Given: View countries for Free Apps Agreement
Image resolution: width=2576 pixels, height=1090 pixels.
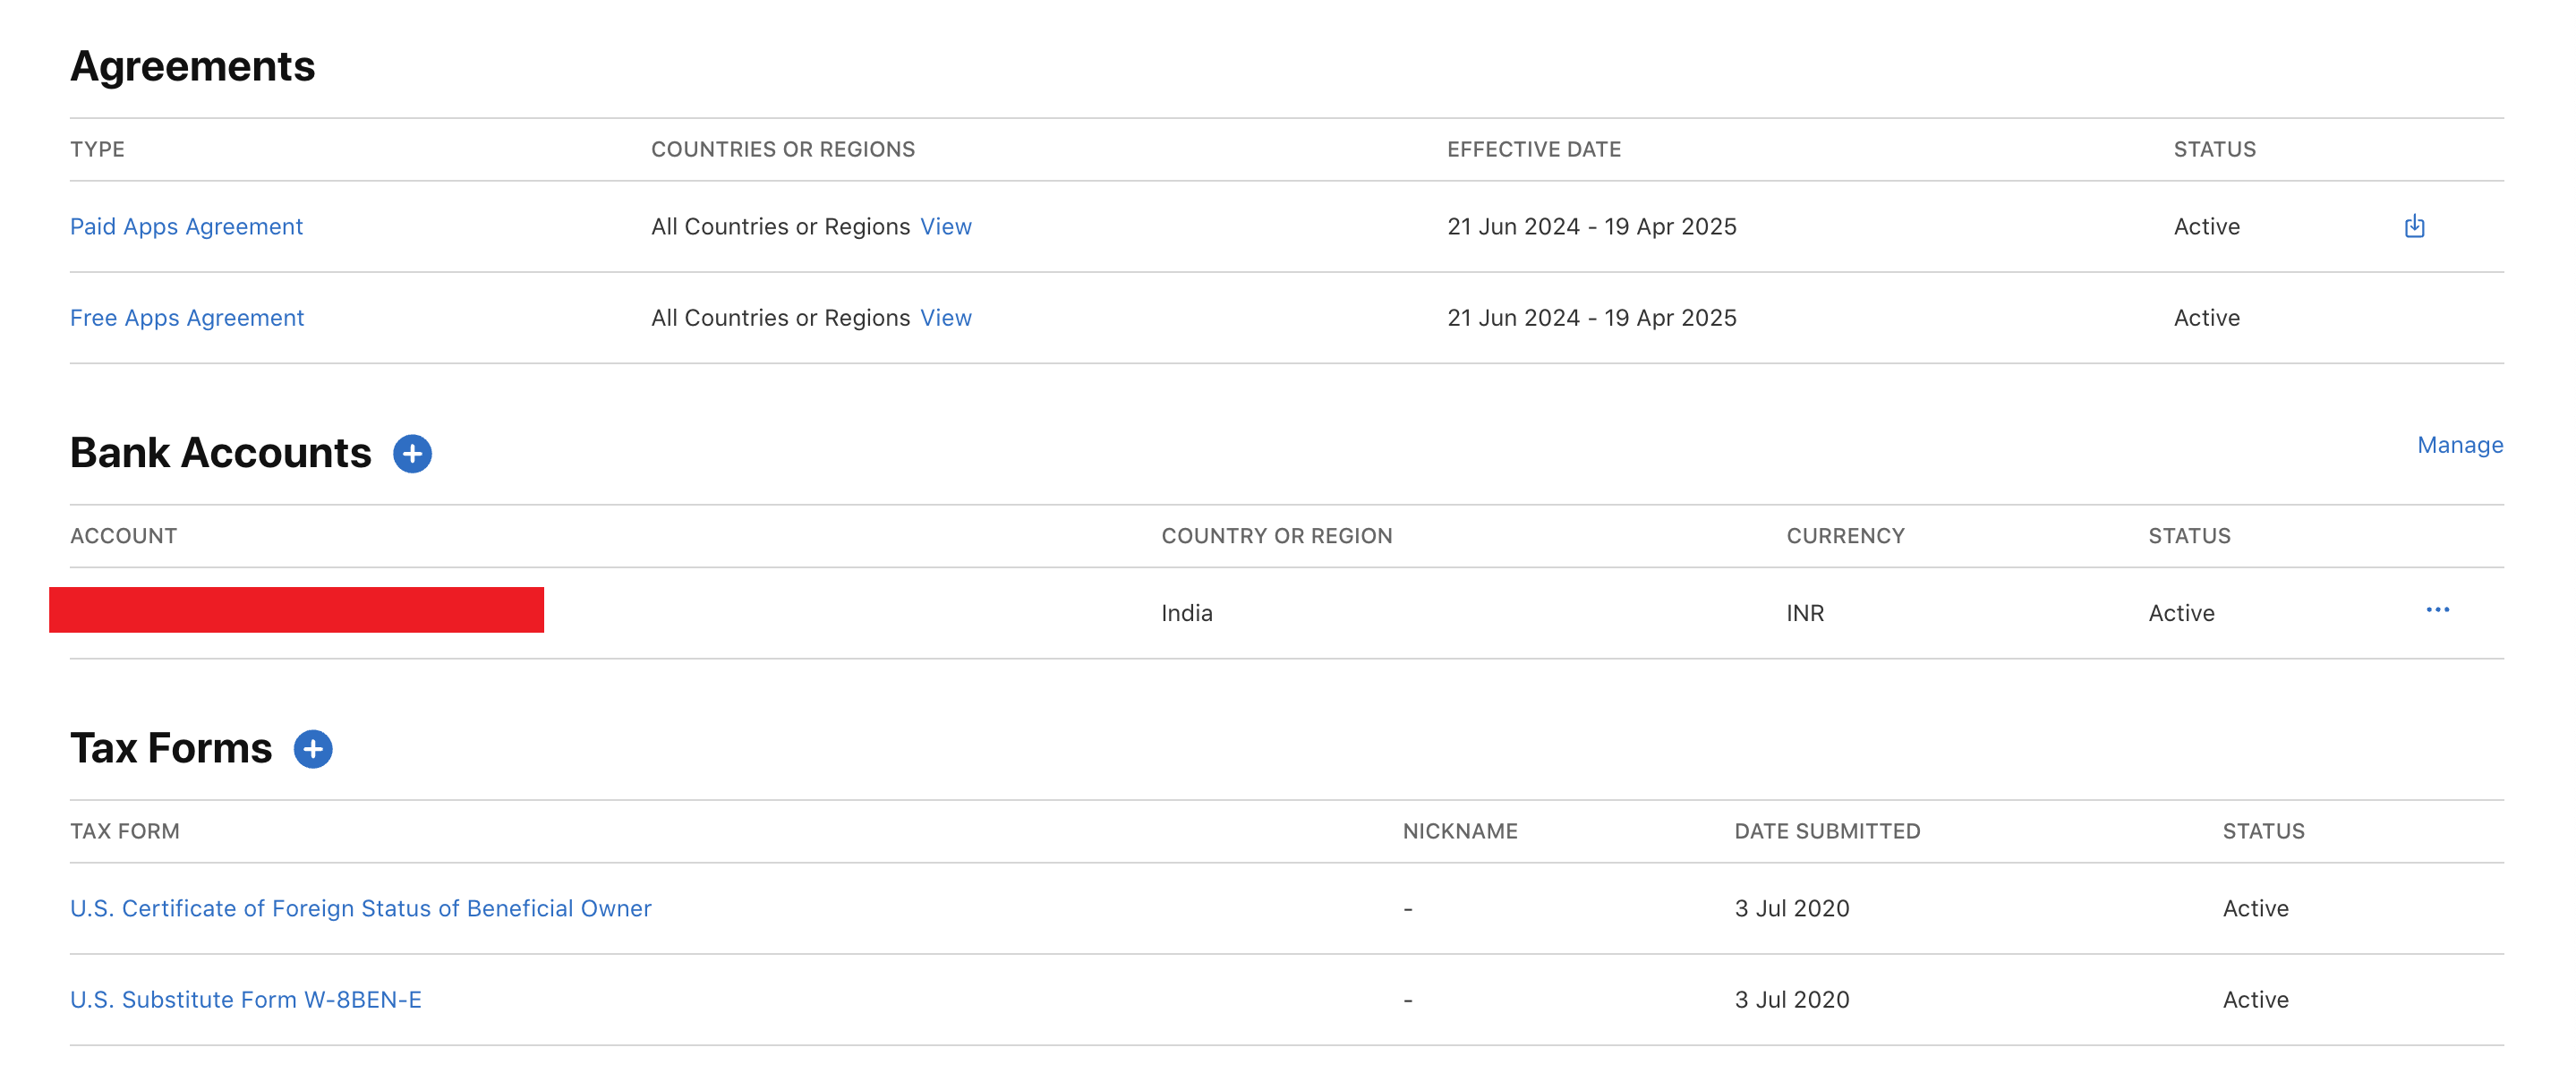Looking at the screenshot, I should pyautogui.click(x=945, y=318).
